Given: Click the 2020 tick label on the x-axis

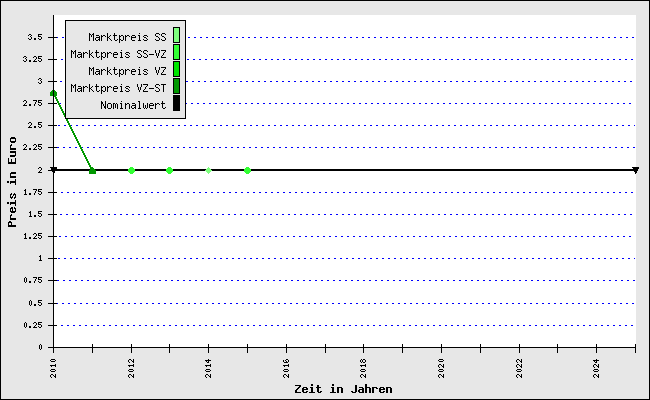Looking at the screenshot, I should 441,367.
